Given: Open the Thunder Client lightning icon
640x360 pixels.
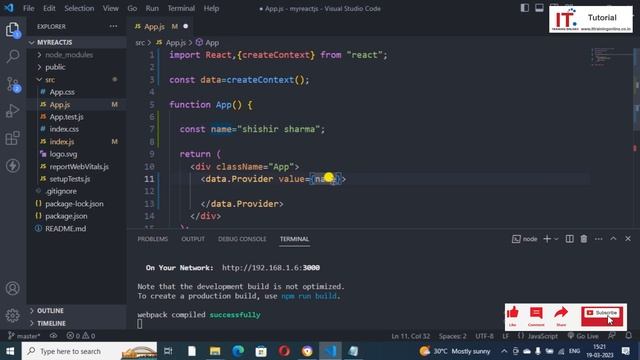Looking at the screenshot, I should 13,165.
